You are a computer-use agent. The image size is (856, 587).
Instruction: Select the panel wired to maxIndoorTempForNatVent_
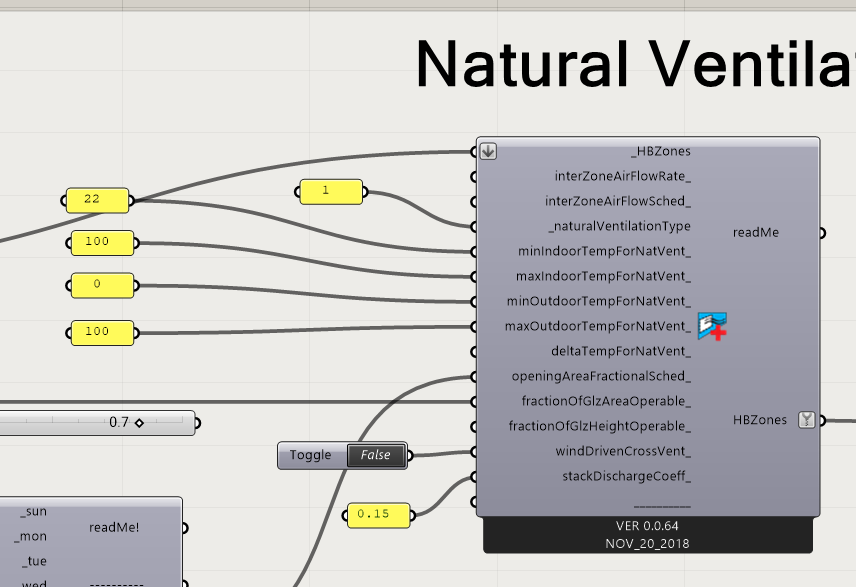pos(102,242)
